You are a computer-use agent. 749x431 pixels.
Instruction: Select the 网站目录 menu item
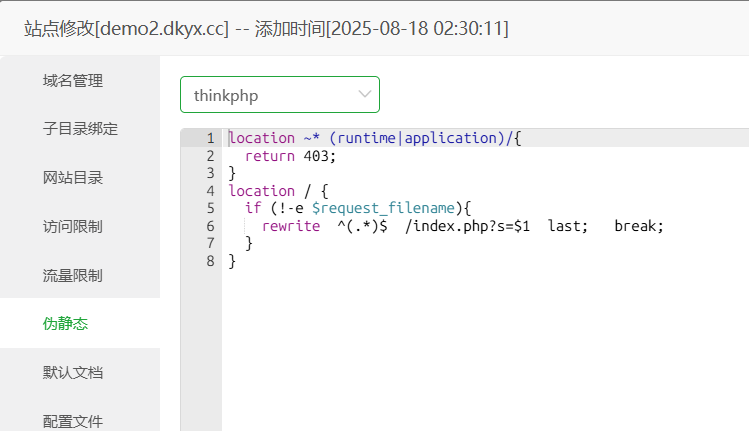point(73,178)
